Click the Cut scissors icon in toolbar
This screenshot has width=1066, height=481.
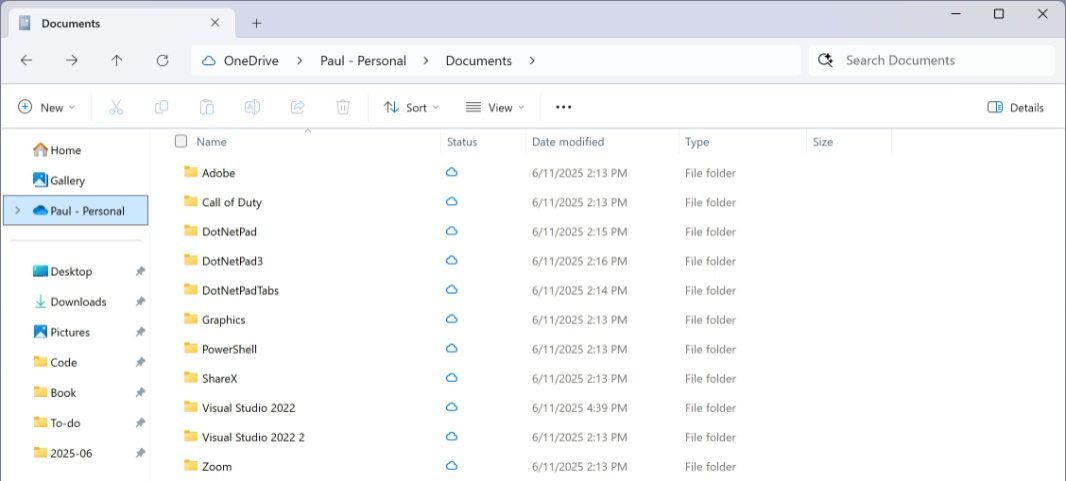pos(116,107)
